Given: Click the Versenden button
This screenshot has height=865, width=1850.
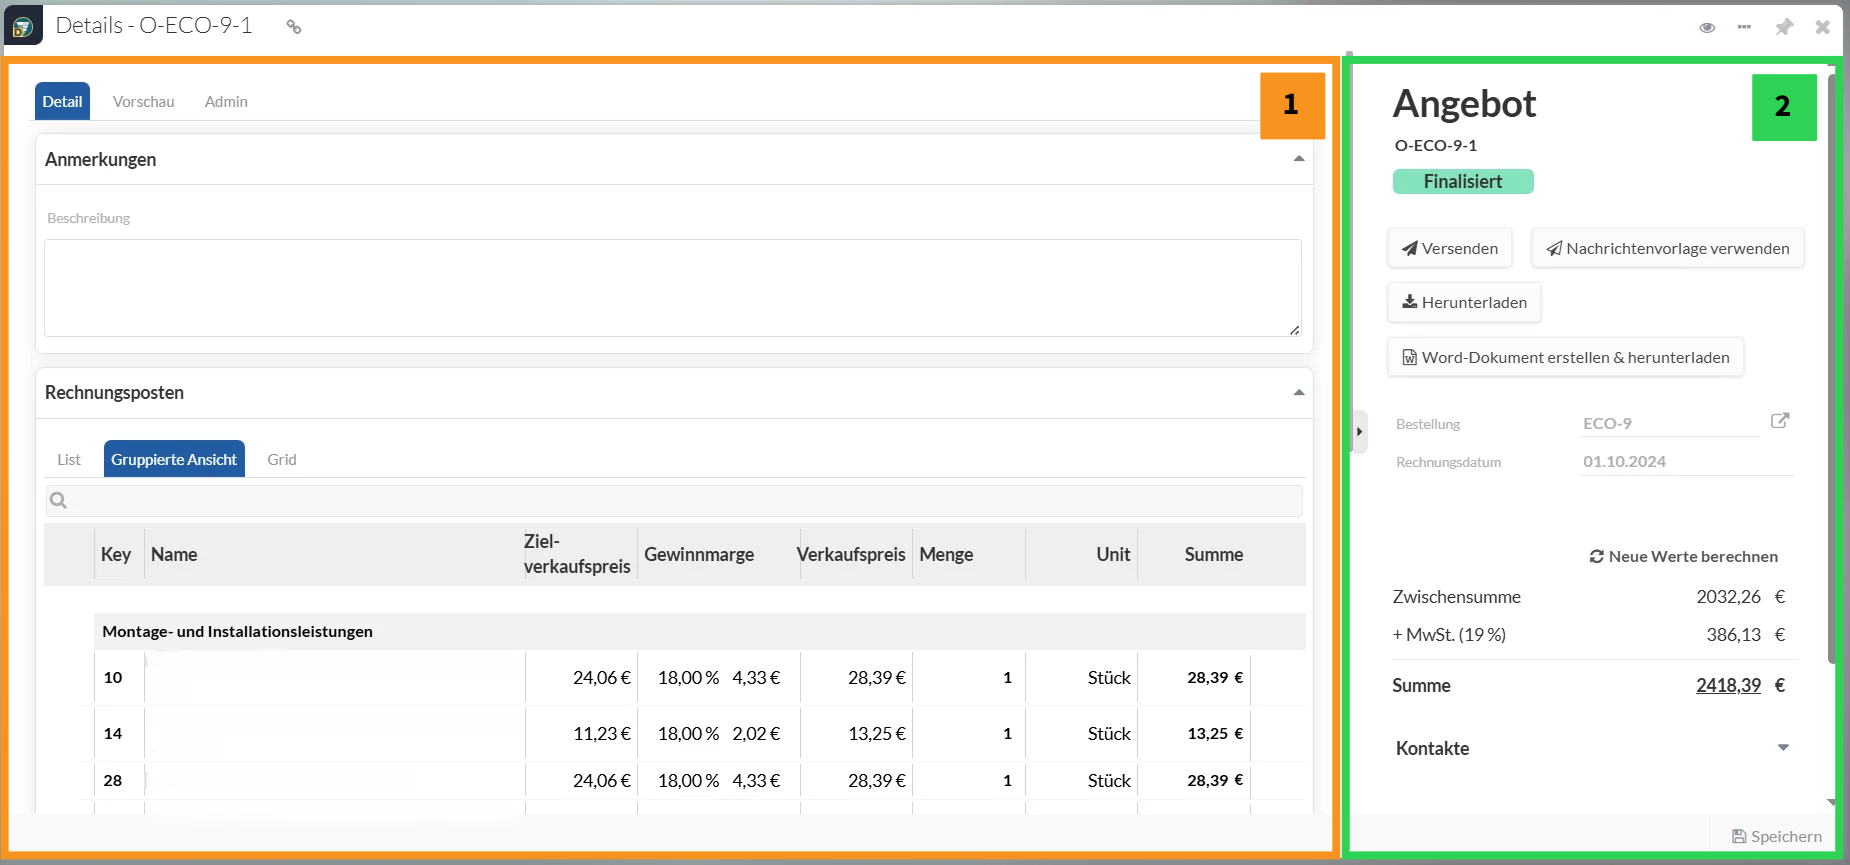Looking at the screenshot, I should (1449, 249).
